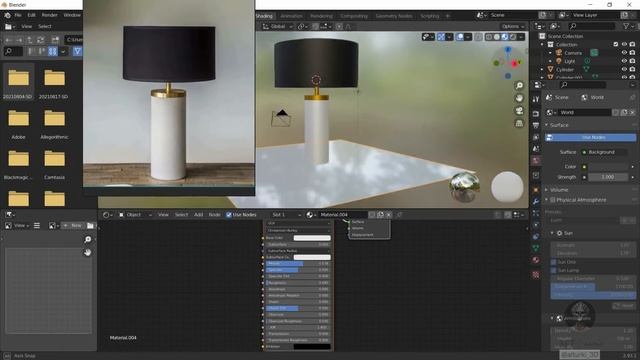Image resolution: width=640 pixels, height=360 pixels.
Task: Open the outliner filter dropdown
Action: 628,26
